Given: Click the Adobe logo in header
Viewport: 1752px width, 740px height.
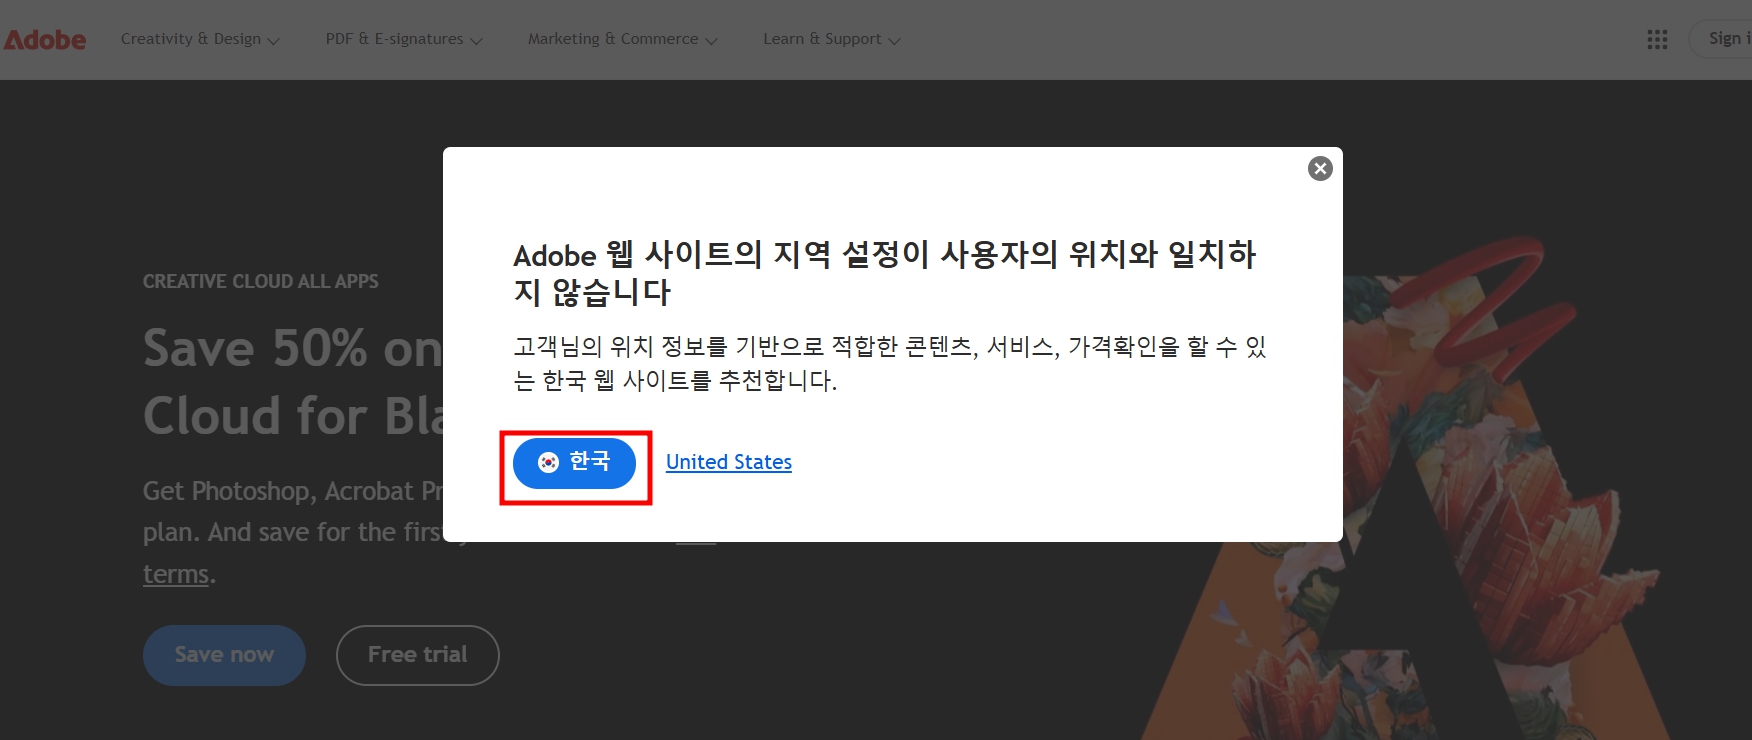Looking at the screenshot, I should click(45, 40).
